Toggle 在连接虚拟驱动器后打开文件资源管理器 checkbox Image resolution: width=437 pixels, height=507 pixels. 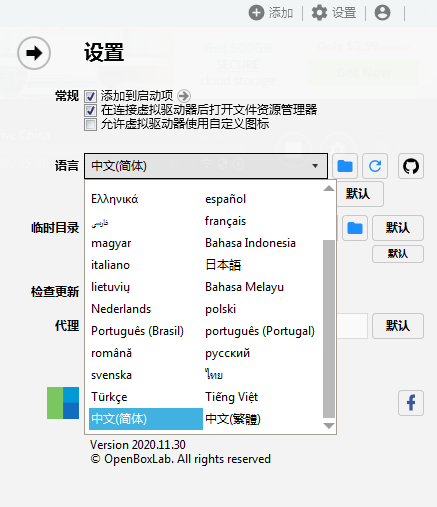pos(90,110)
